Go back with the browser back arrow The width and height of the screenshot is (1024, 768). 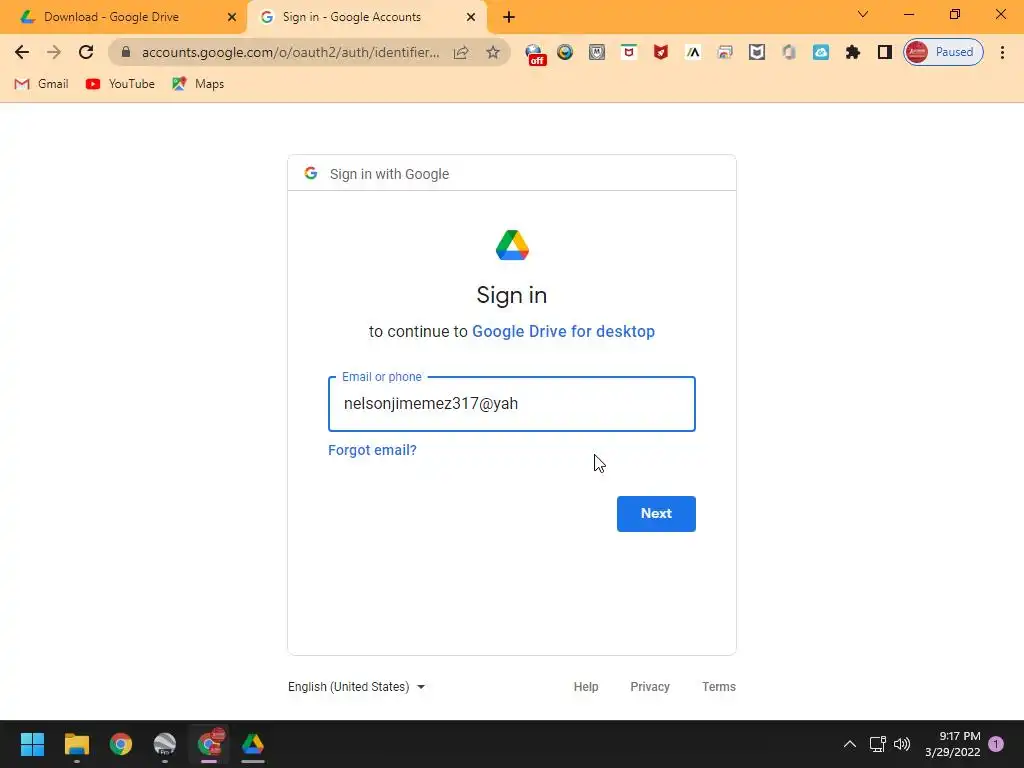tap(22, 52)
